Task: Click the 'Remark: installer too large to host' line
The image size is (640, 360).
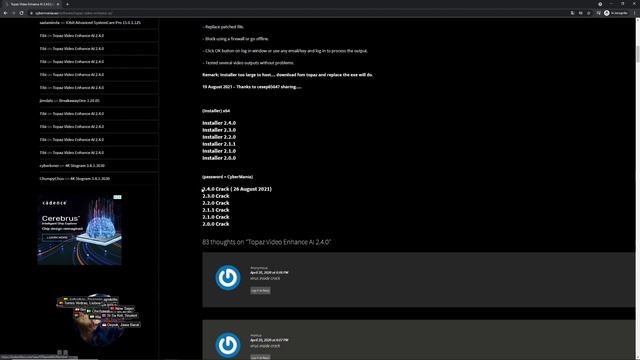Action: (x=287, y=75)
